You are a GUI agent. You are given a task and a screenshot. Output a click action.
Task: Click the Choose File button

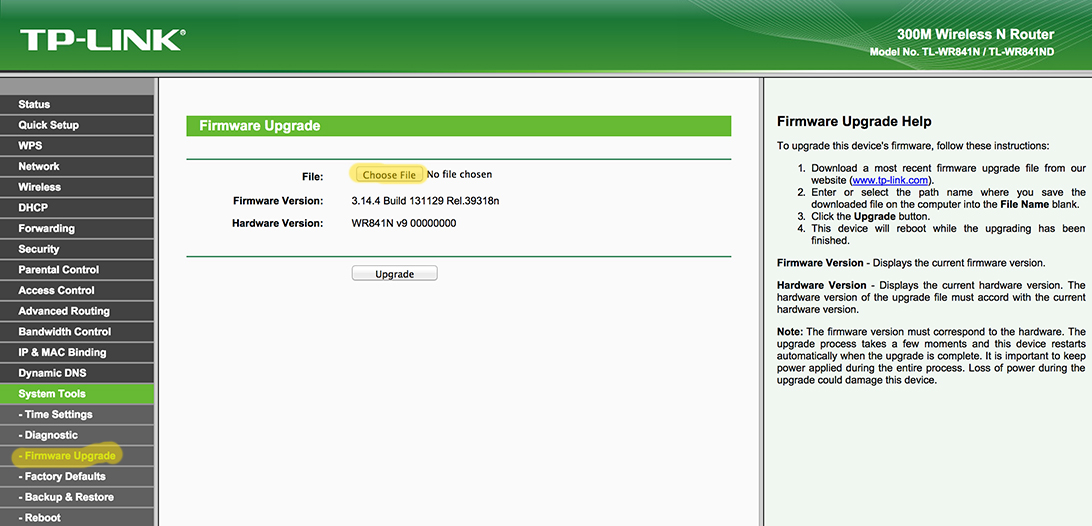388,174
